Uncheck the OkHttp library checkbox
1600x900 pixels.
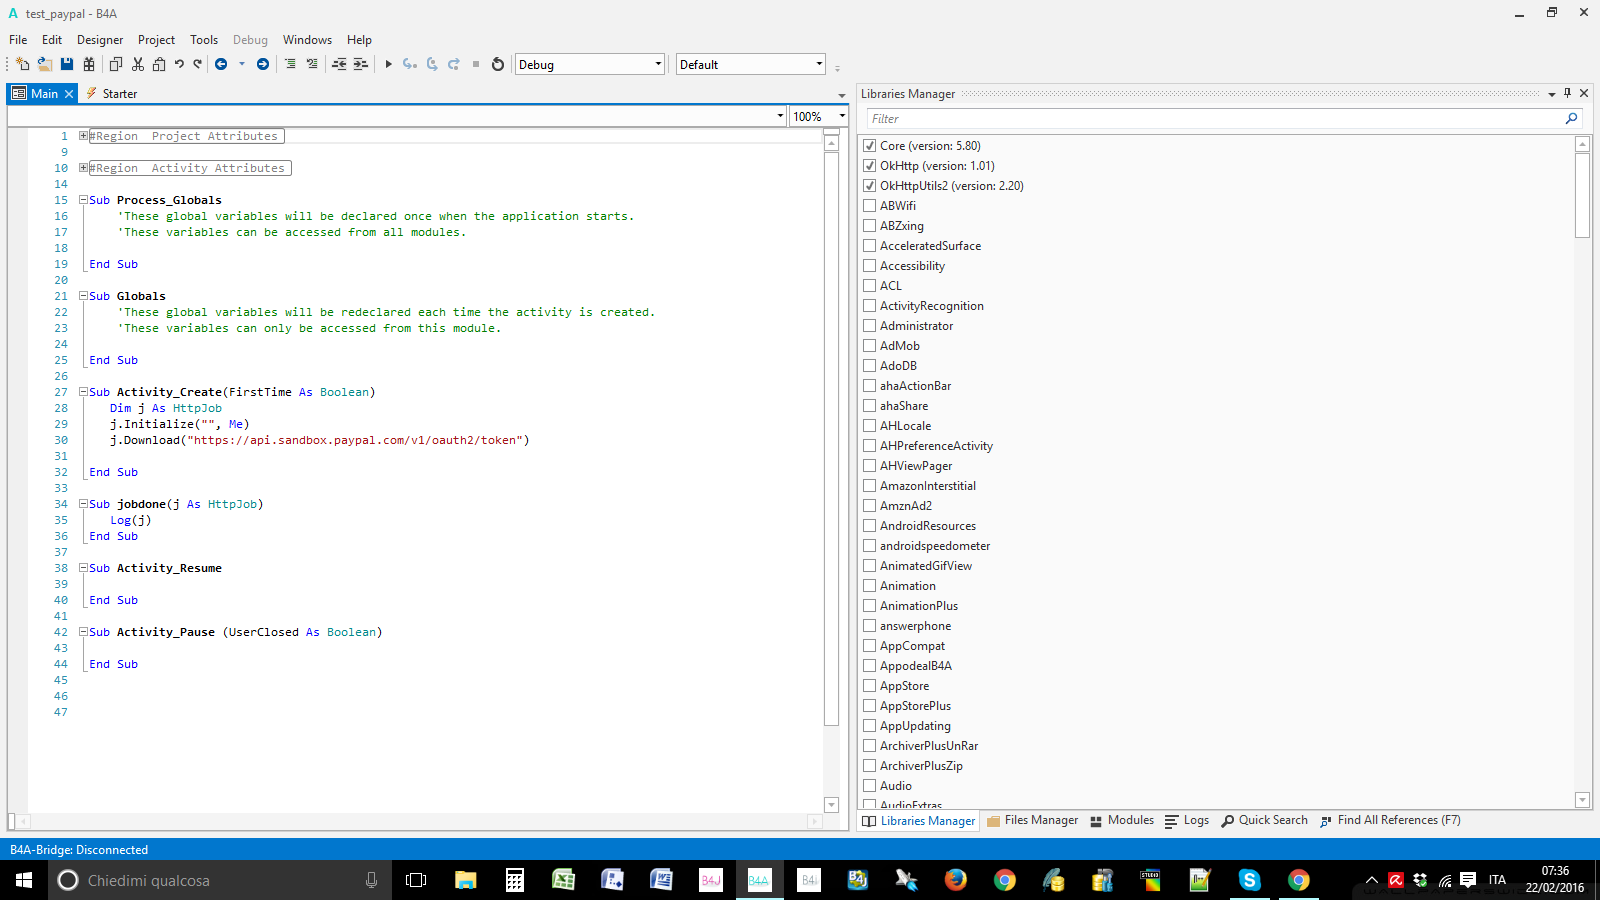(x=870, y=166)
